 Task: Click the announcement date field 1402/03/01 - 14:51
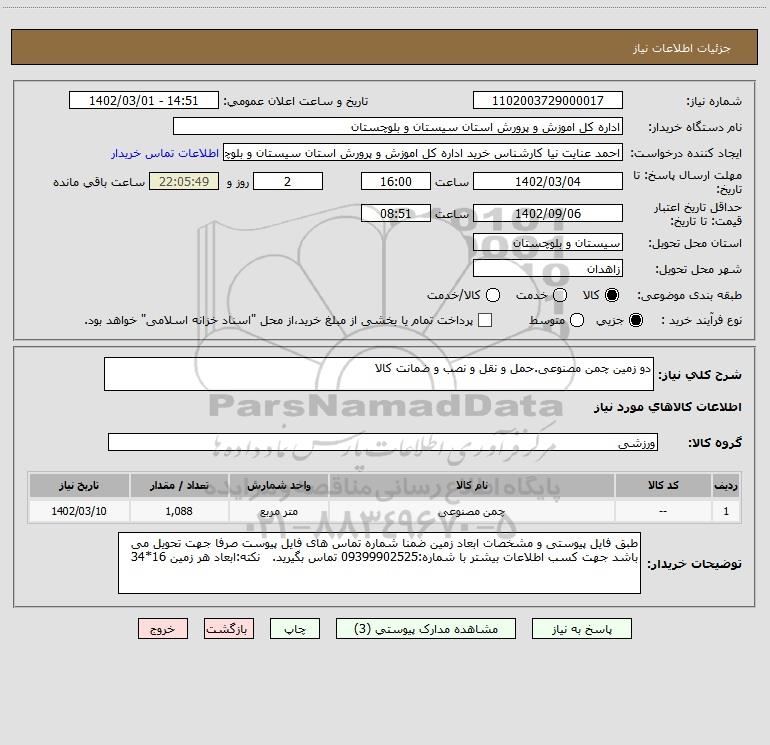pos(144,101)
